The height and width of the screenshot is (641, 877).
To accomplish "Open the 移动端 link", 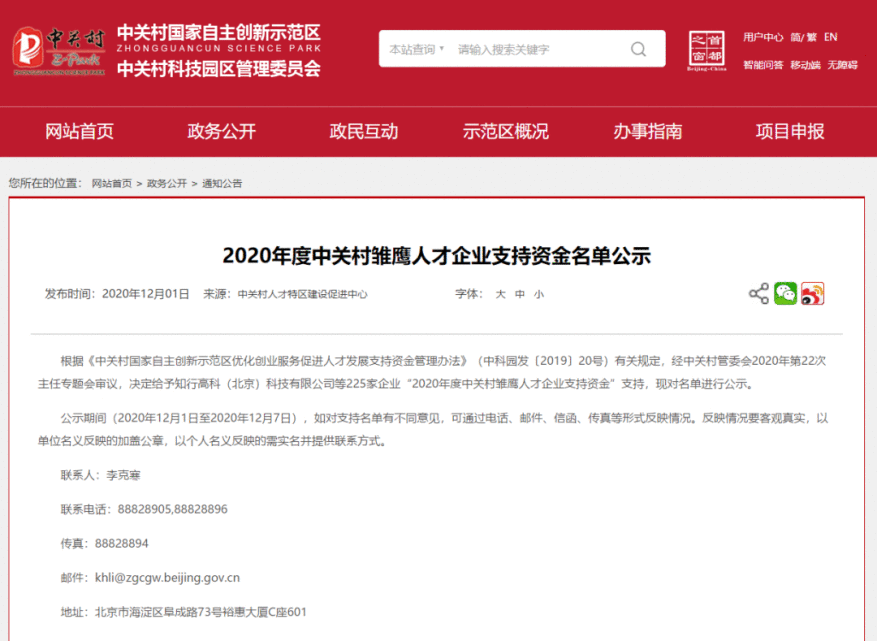I will pos(805,65).
